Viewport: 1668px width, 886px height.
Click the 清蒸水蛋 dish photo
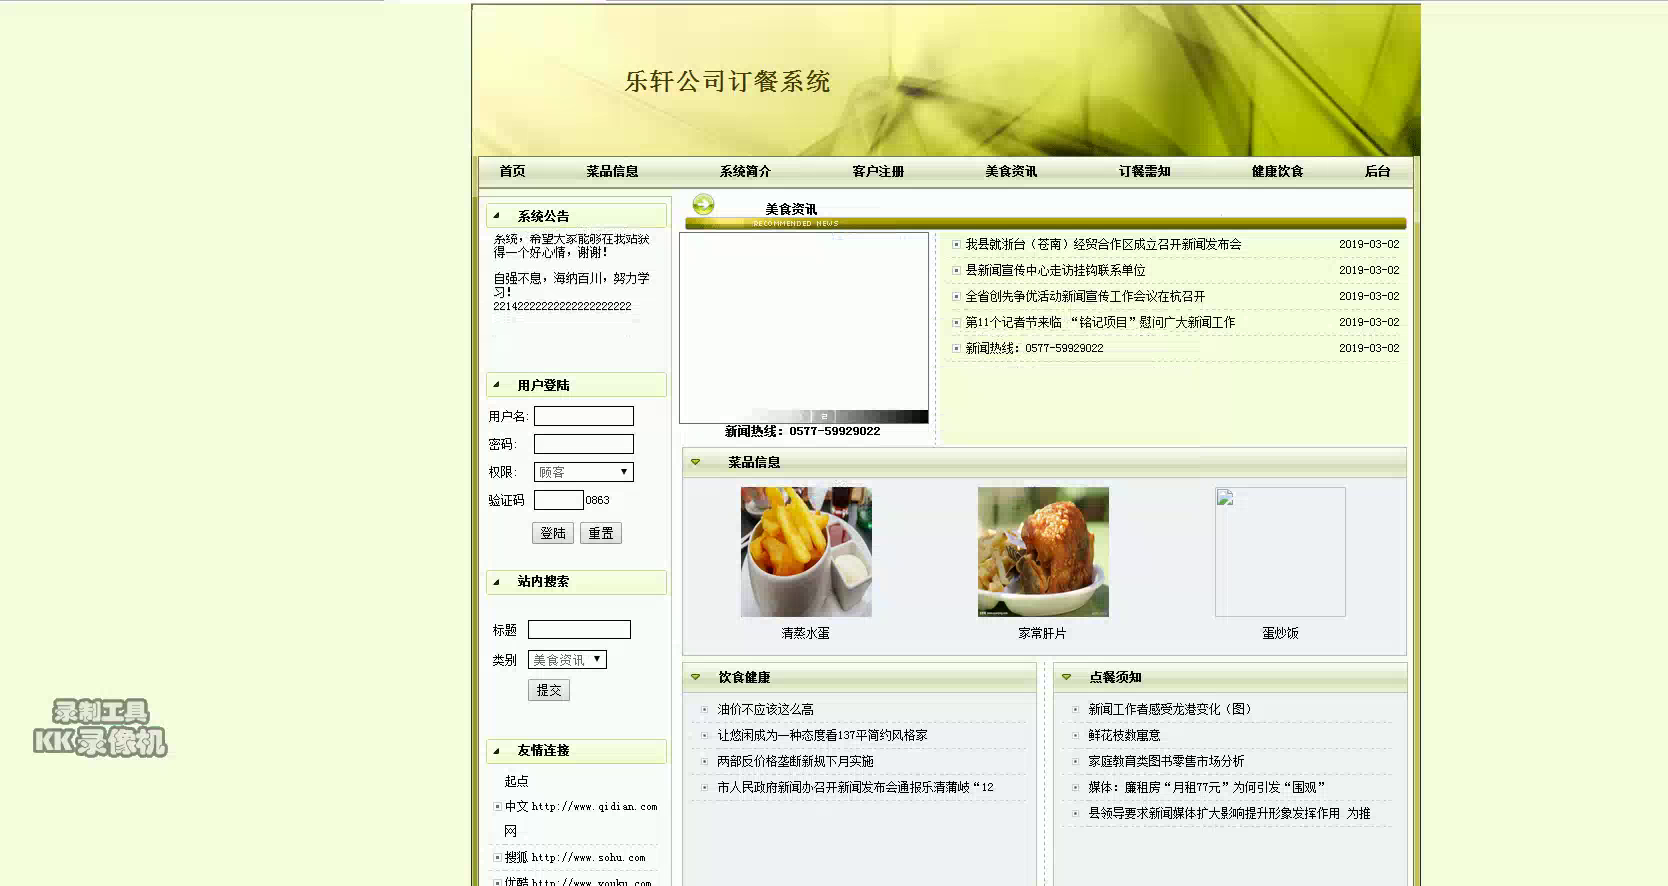tap(806, 552)
